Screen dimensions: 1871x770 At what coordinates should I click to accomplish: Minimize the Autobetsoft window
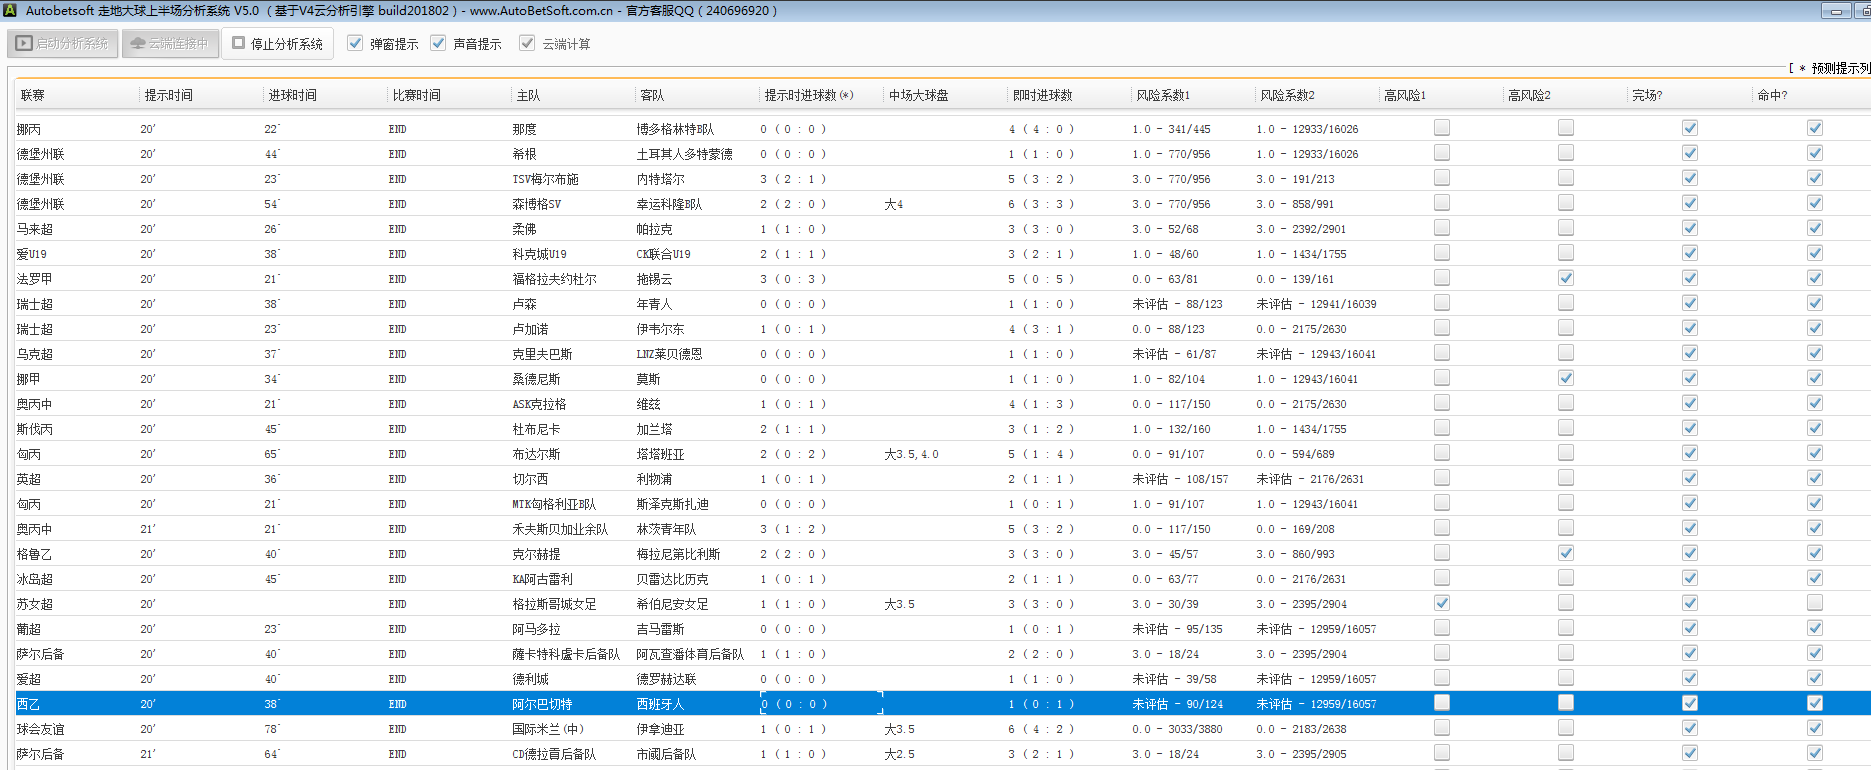click(1835, 11)
